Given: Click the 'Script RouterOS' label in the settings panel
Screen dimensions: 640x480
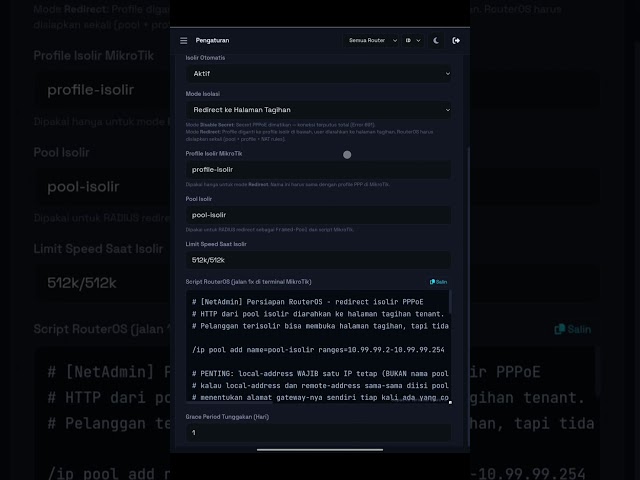Looking at the screenshot, I should (x=248, y=282).
